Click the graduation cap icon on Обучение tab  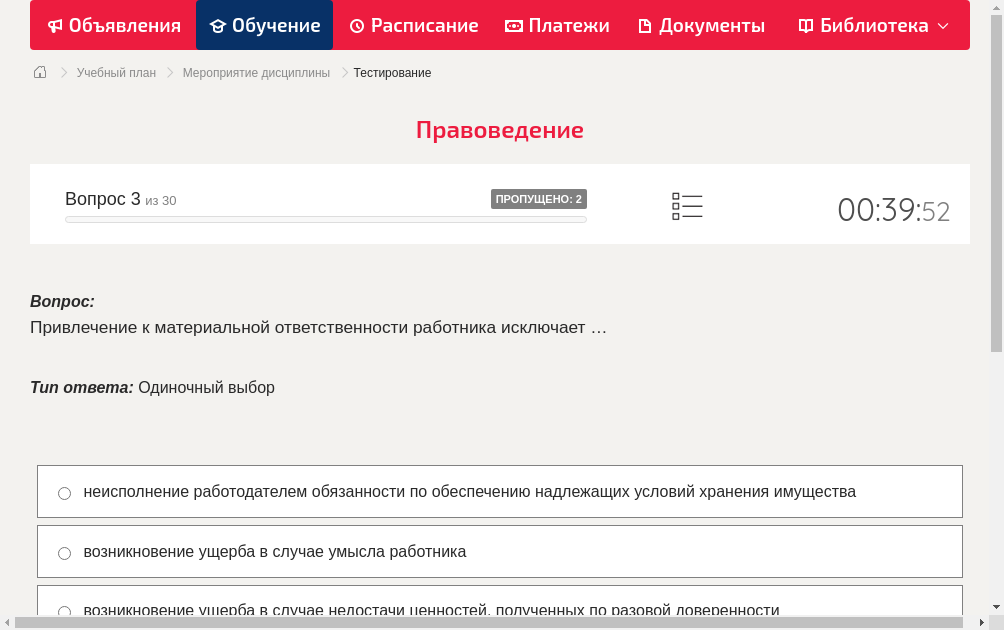coord(218,25)
